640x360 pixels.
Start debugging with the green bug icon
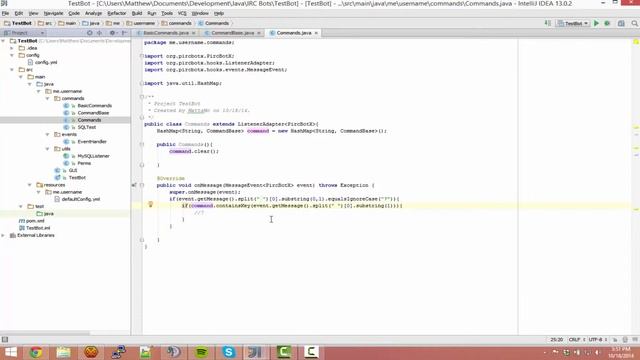point(607,23)
